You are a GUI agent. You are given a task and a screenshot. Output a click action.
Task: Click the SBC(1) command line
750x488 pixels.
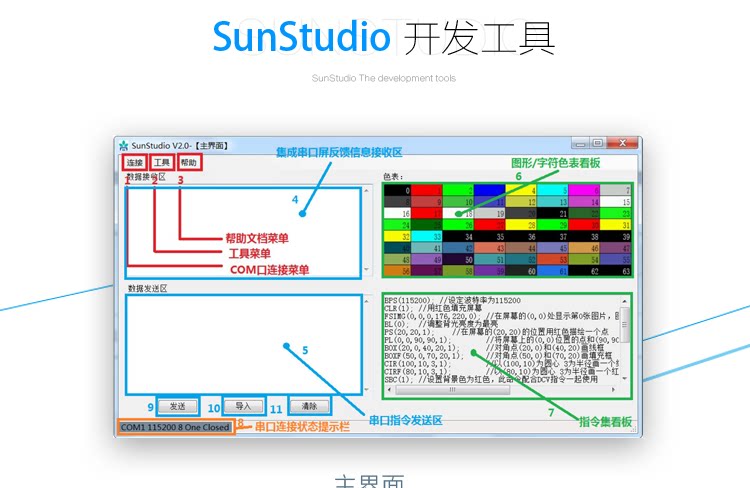pos(491,379)
